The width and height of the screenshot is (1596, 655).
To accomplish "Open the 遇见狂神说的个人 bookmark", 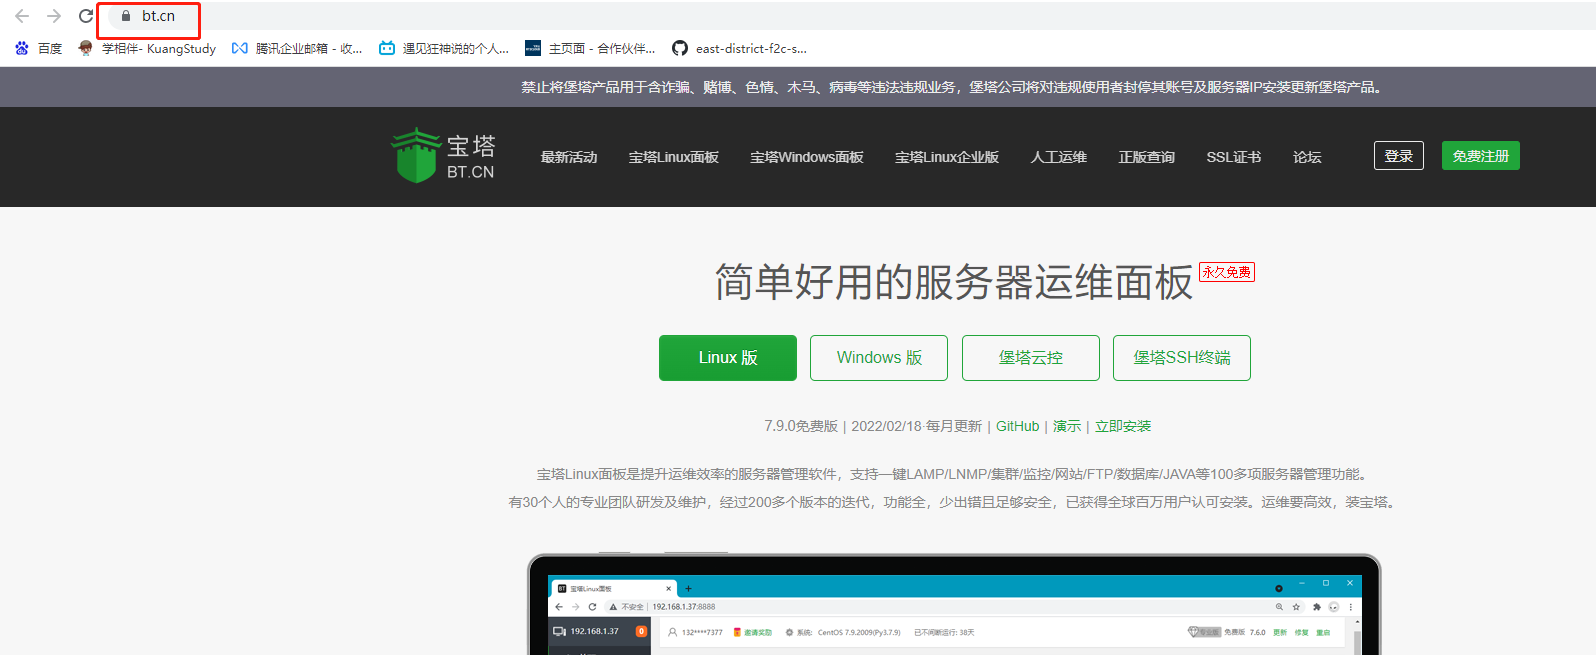I will [x=444, y=48].
